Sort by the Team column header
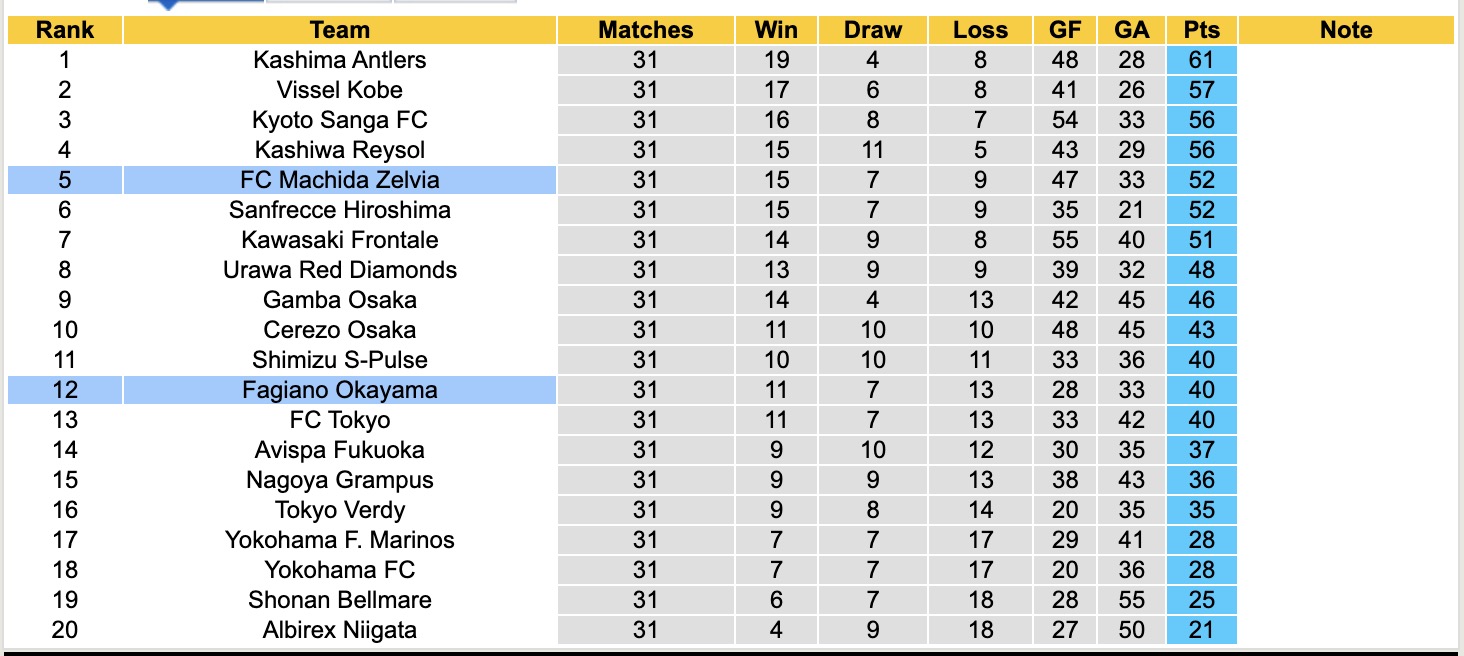1464x656 pixels. (340, 30)
